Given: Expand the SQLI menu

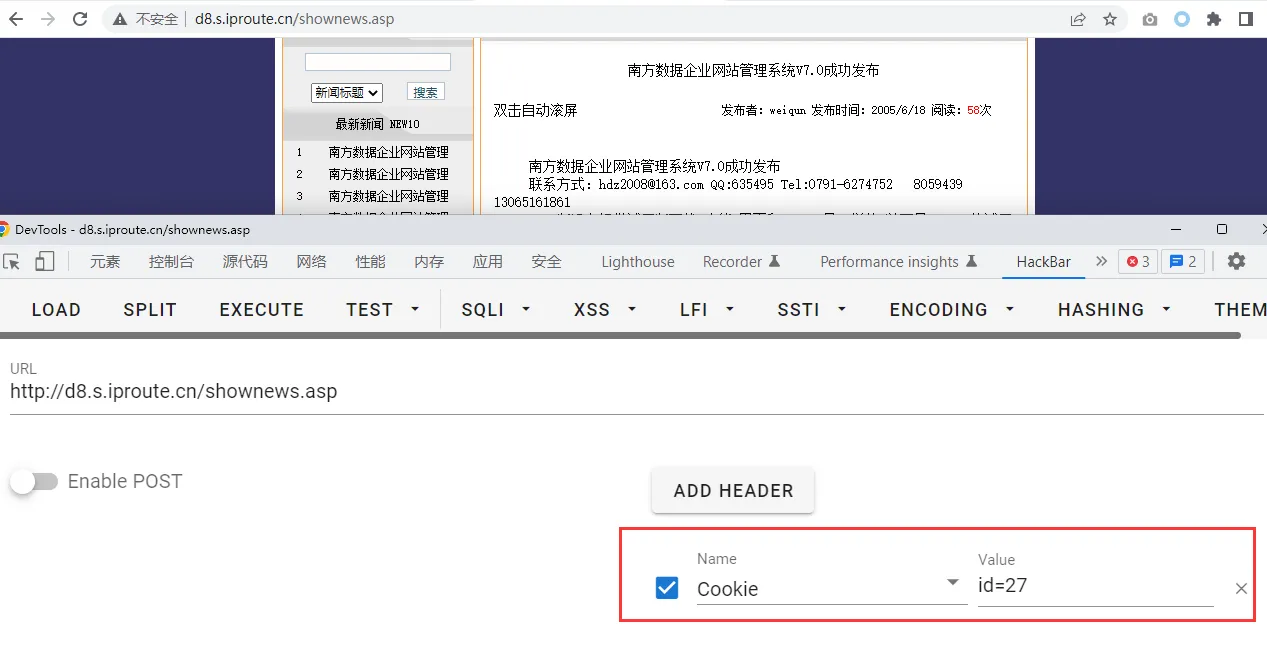Looking at the screenshot, I should click(x=495, y=310).
